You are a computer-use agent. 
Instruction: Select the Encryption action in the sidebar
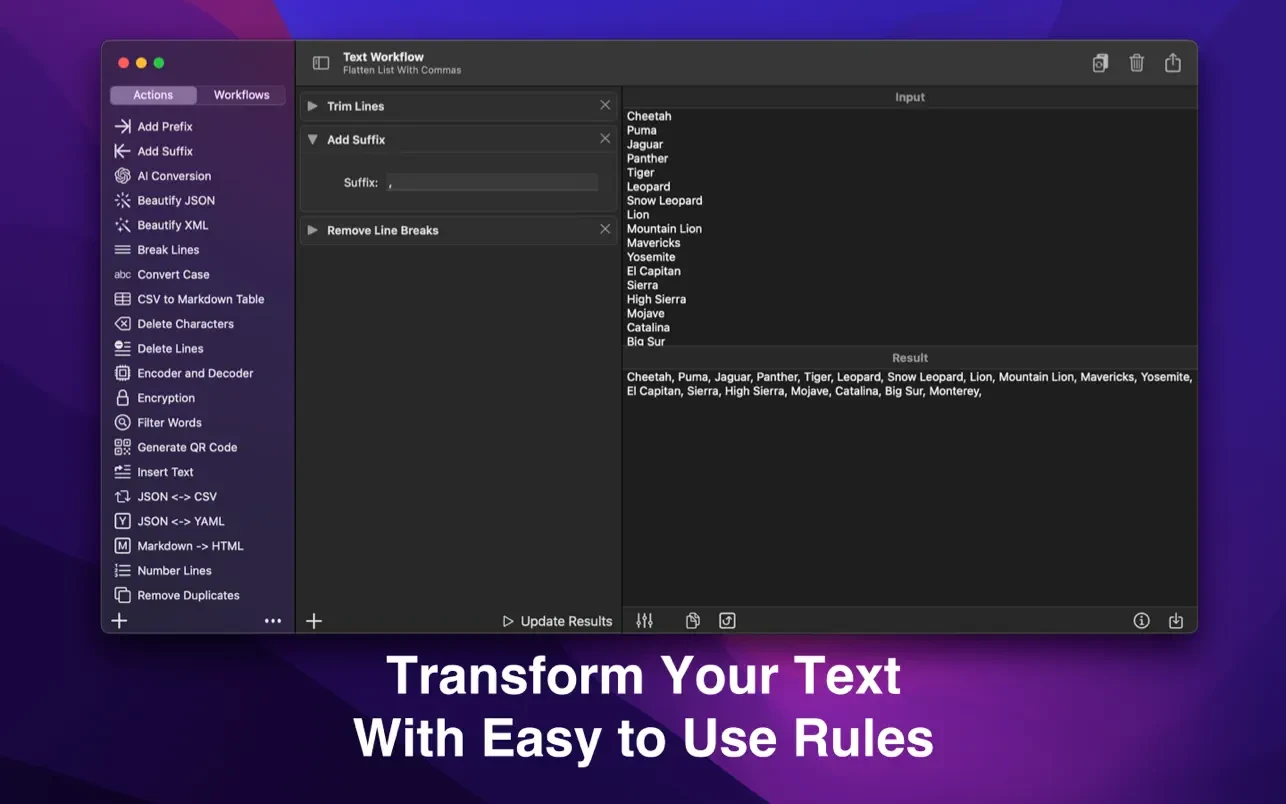166,397
